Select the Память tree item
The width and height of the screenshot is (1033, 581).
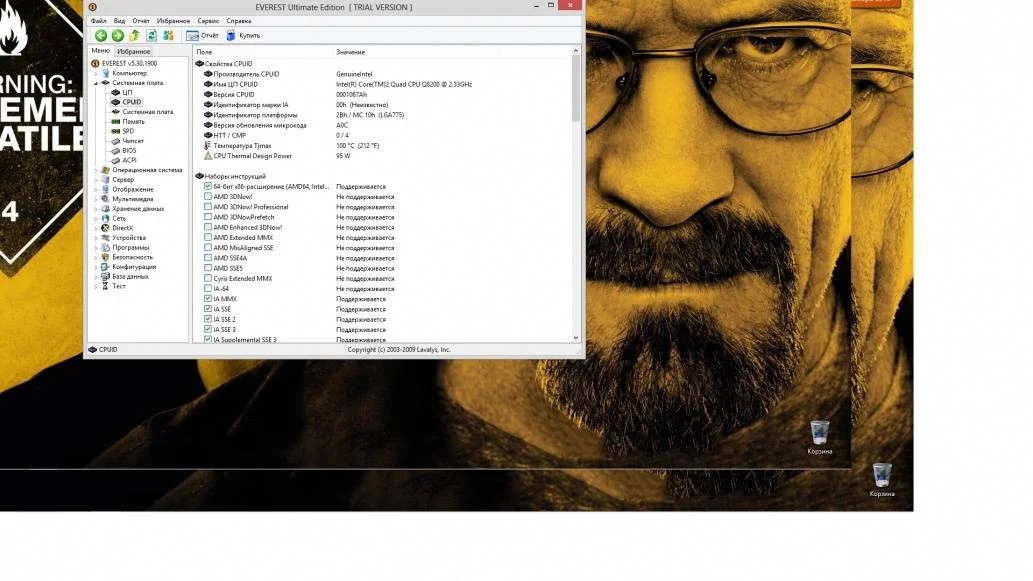click(133, 122)
